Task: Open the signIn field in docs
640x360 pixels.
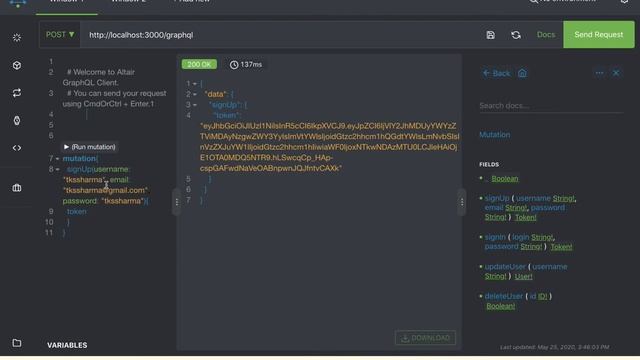Action: 495,237
